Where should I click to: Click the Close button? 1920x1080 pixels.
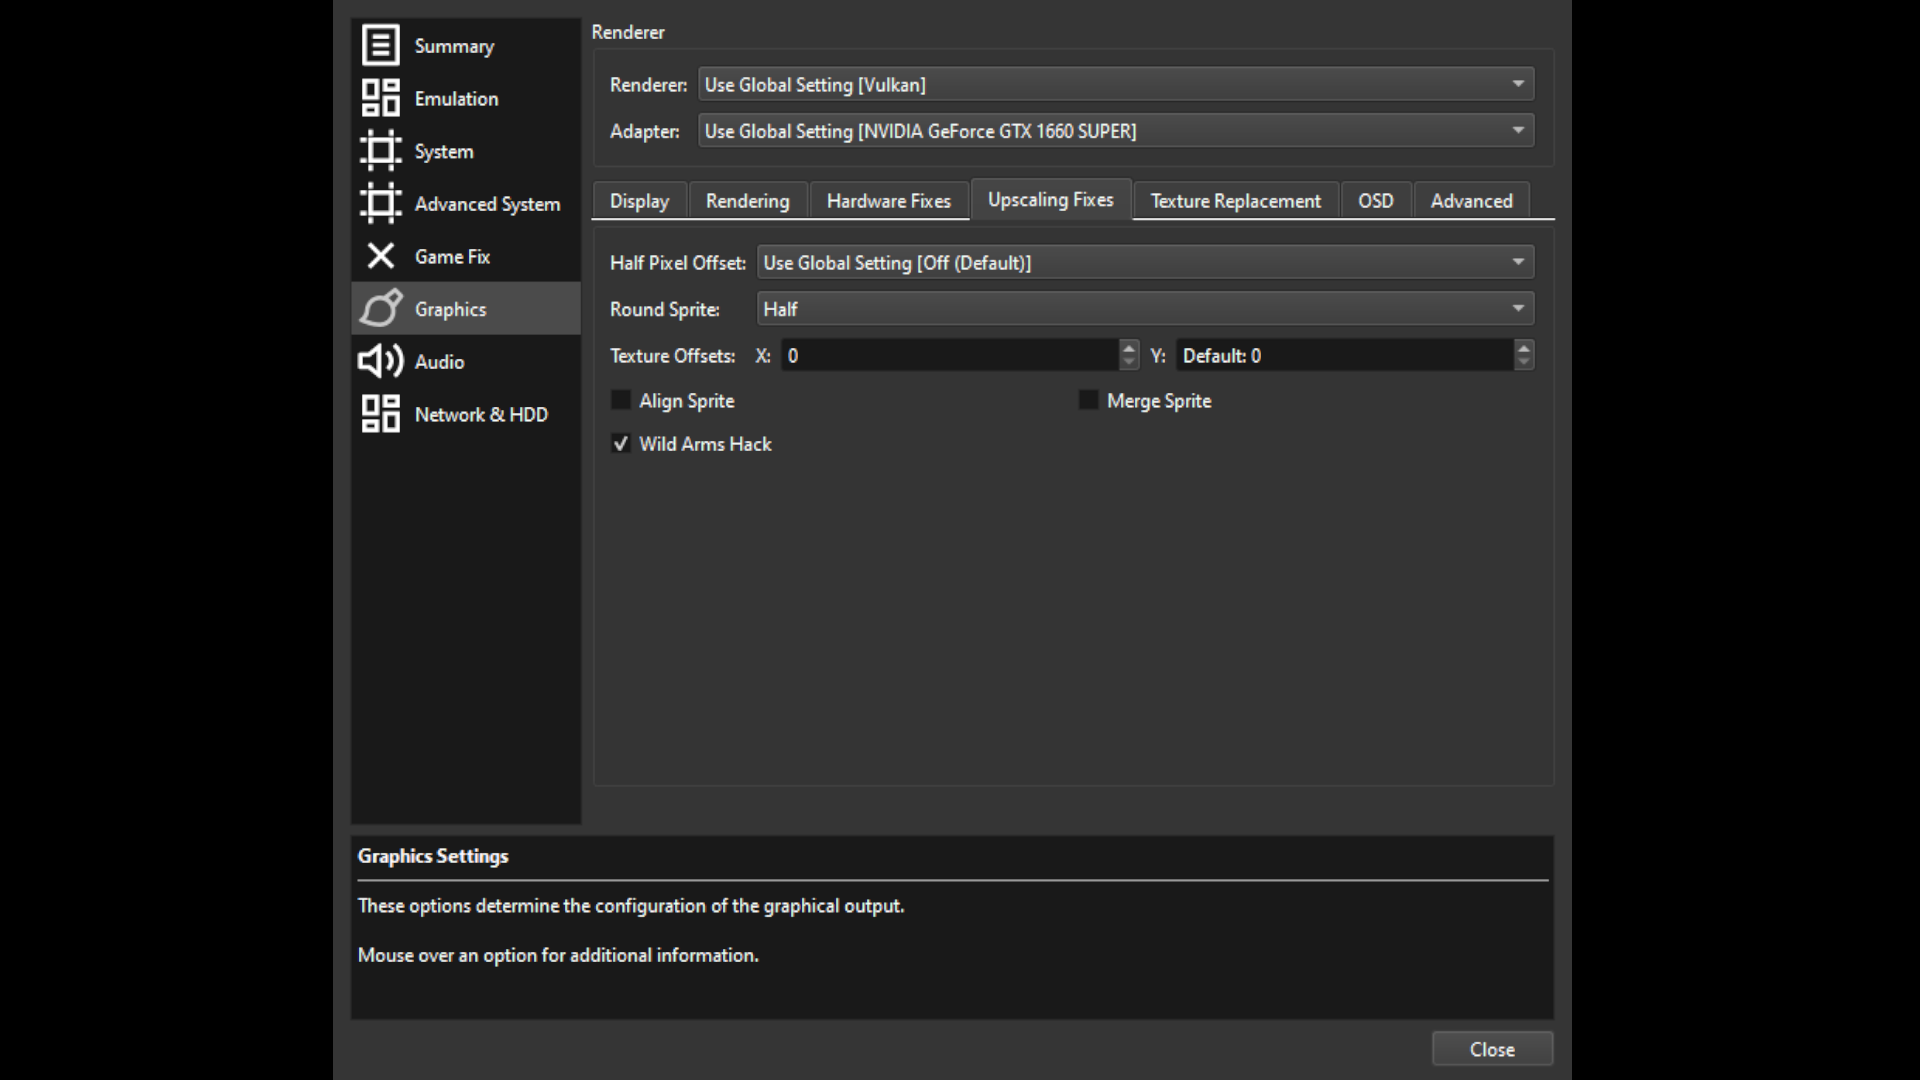pyautogui.click(x=1491, y=1049)
